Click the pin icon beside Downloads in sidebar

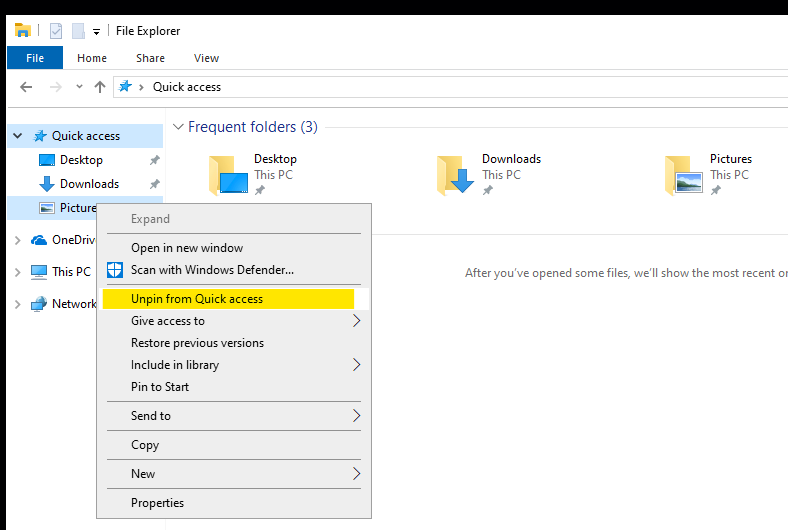point(155,184)
